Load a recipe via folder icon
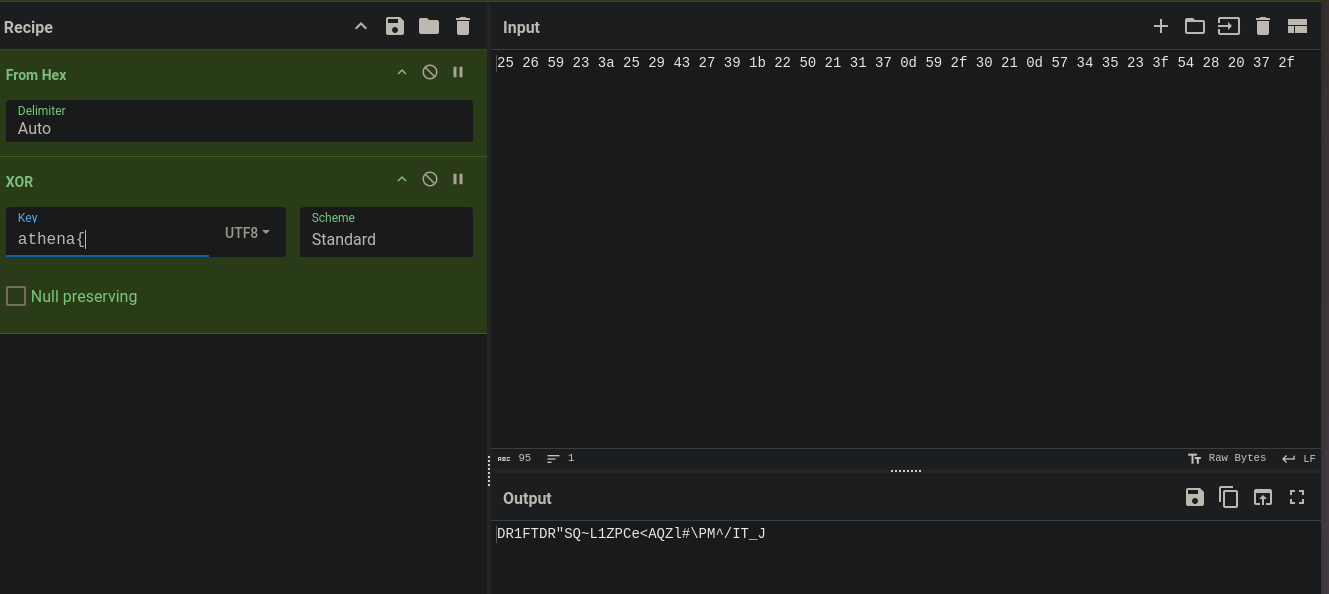 [x=429, y=27]
